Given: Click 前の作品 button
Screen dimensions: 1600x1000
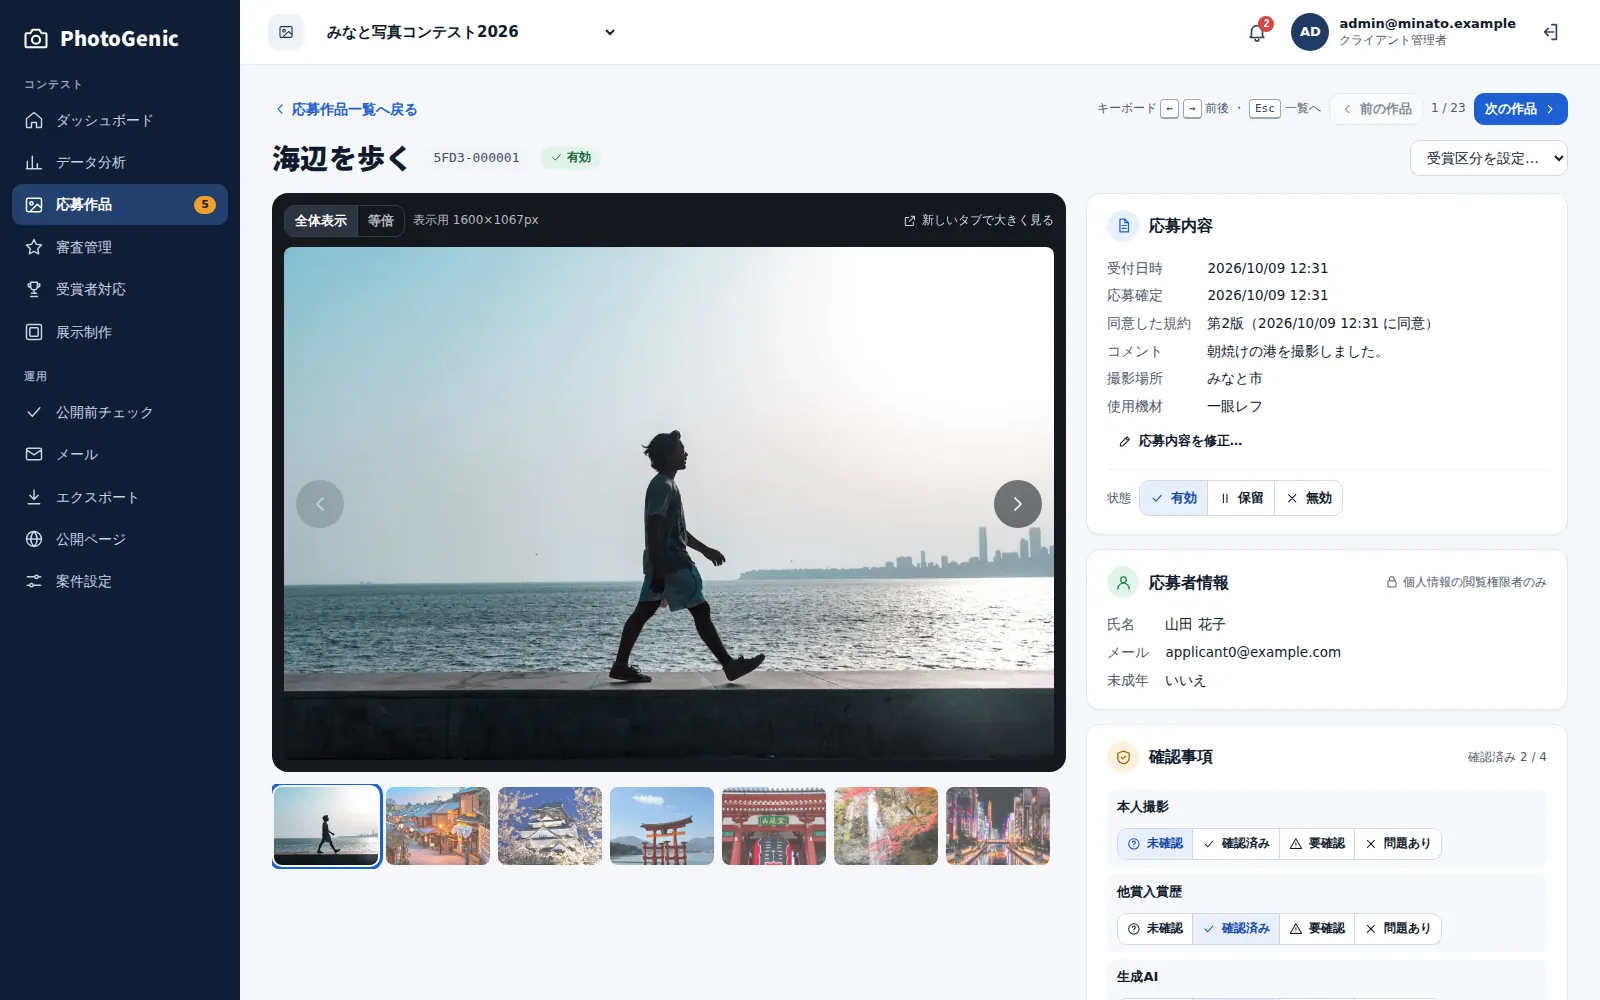Looking at the screenshot, I should [x=1377, y=109].
